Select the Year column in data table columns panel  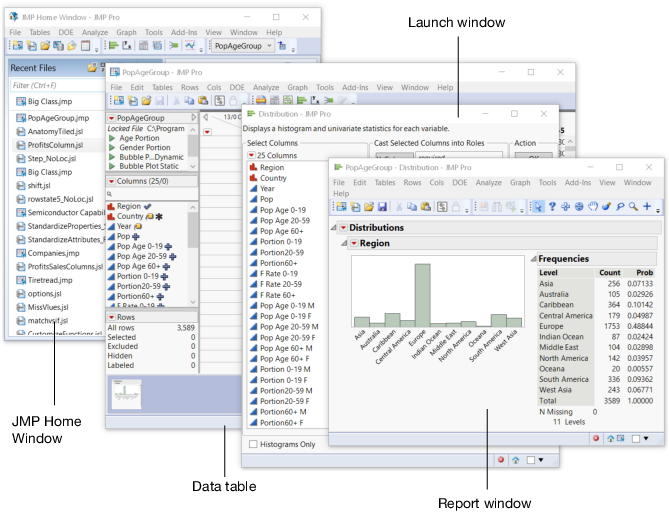pos(124,226)
